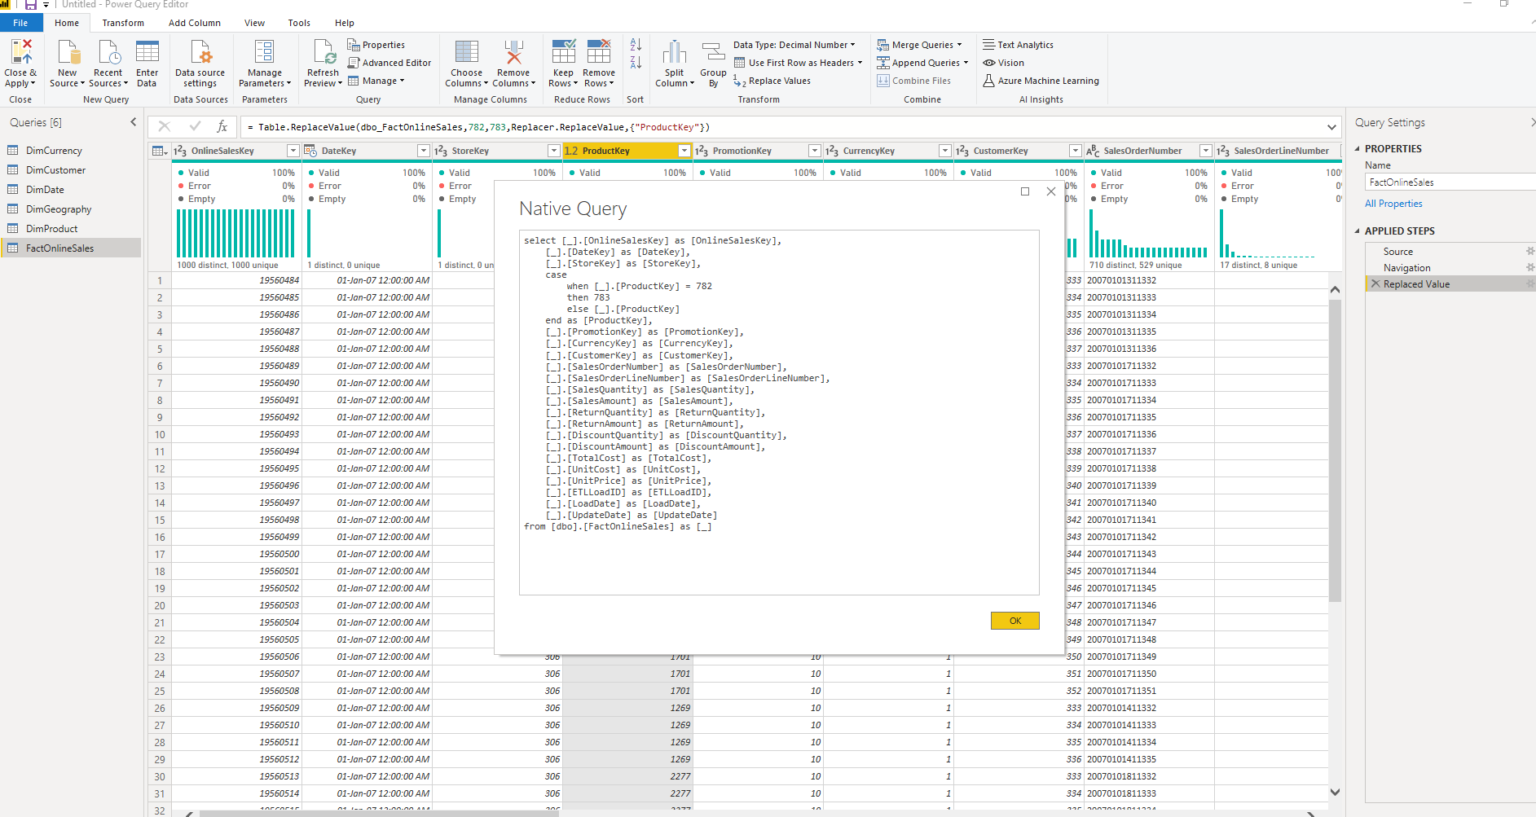The width and height of the screenshot is (1536, 817).
Task: Click OK in the Native Query dialog
Action: [x=1014, y=620]
